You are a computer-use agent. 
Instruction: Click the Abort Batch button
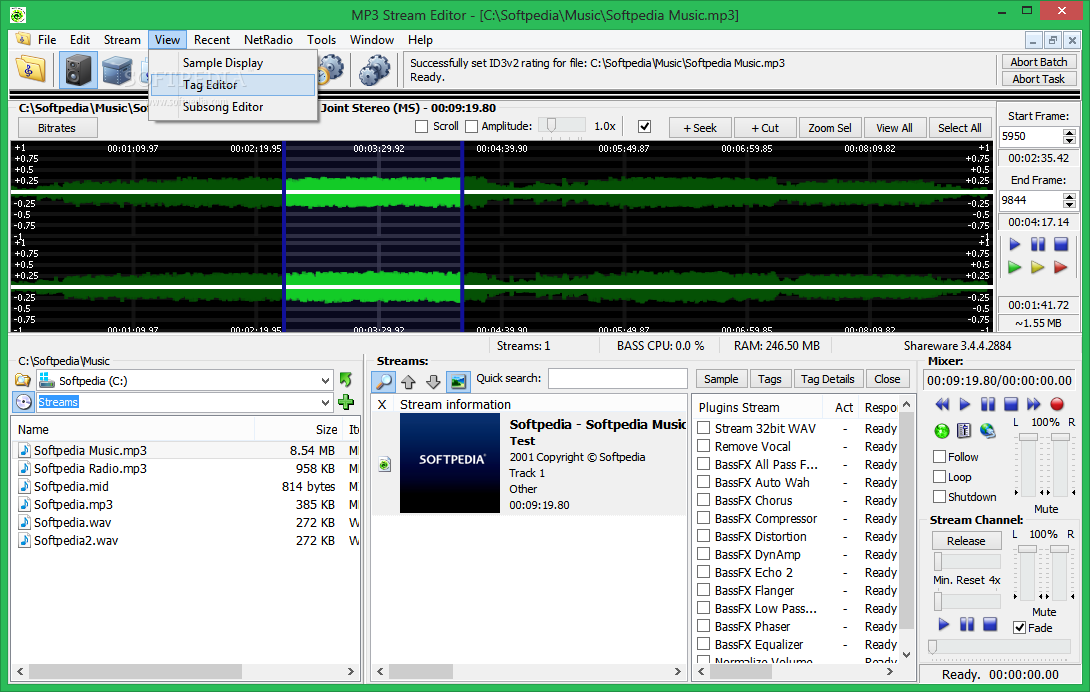tap(1039, 62)
